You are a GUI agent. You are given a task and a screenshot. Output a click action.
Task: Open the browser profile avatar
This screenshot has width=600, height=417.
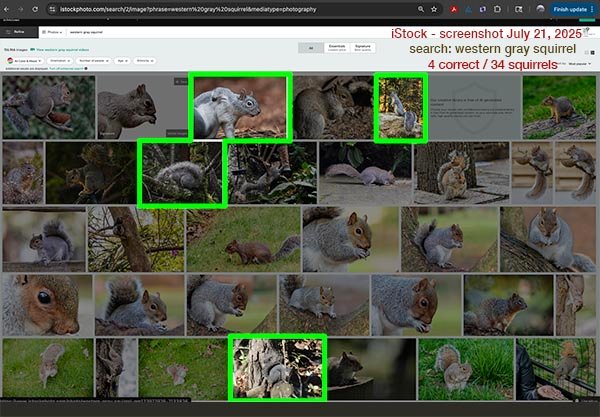(540, 9)
